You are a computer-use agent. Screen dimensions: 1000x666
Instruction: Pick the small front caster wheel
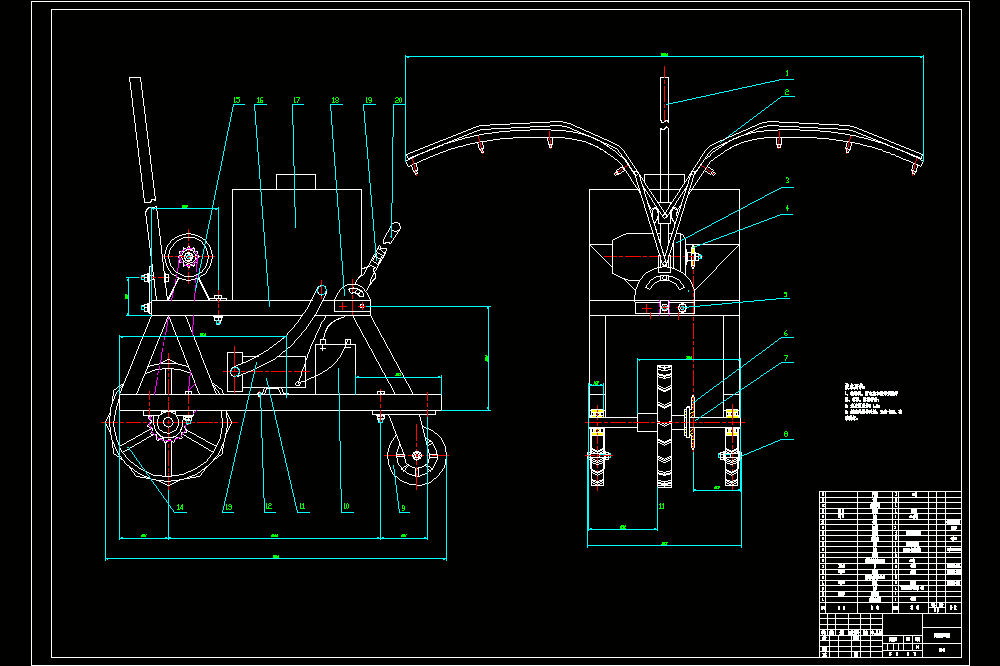click(416, 455)
